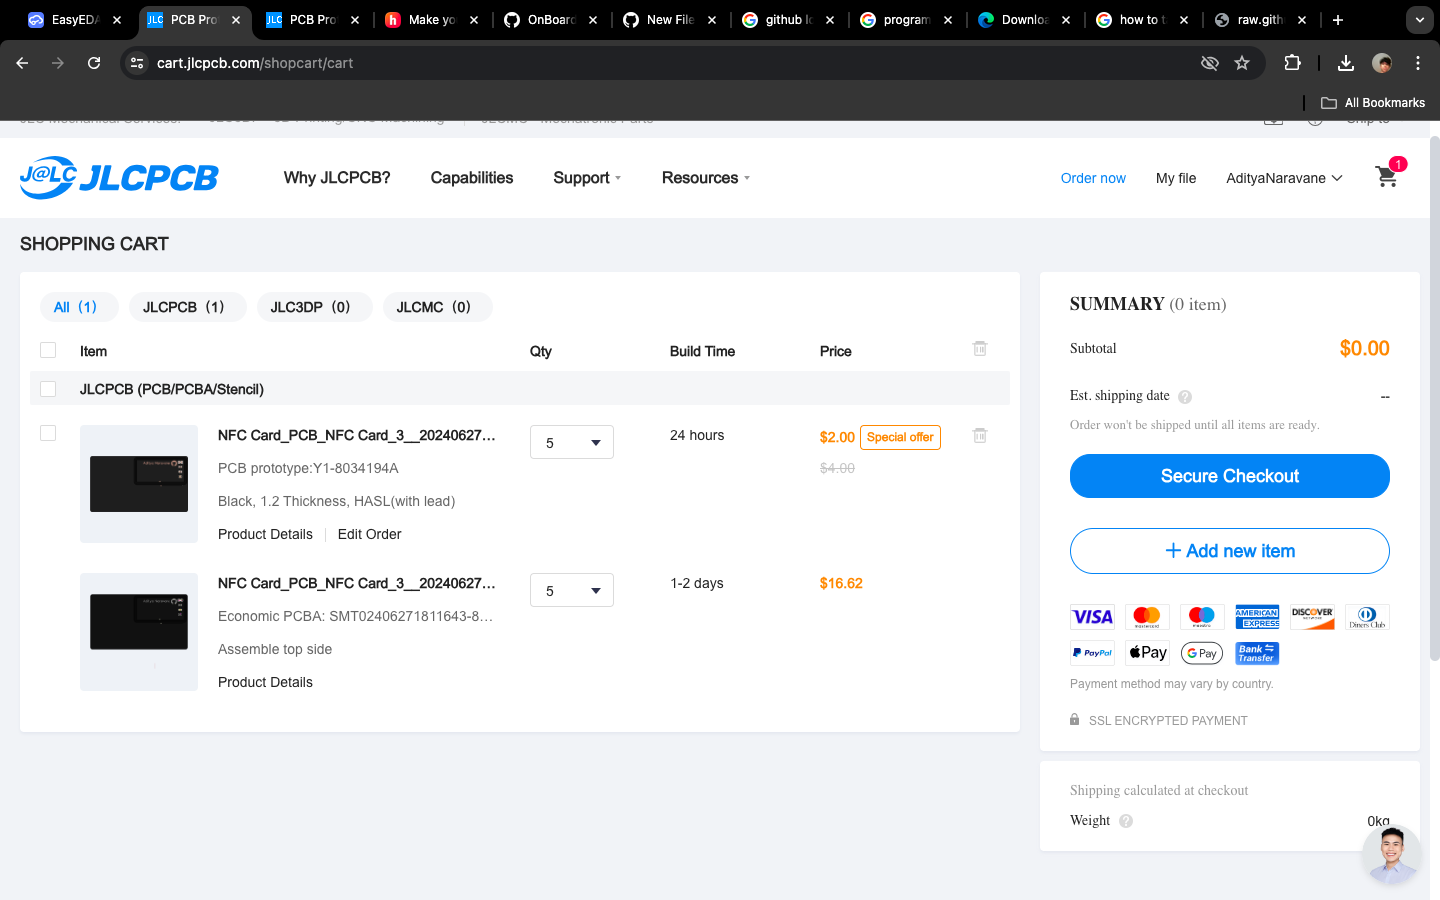Click Order now link

coord(1093,178)
